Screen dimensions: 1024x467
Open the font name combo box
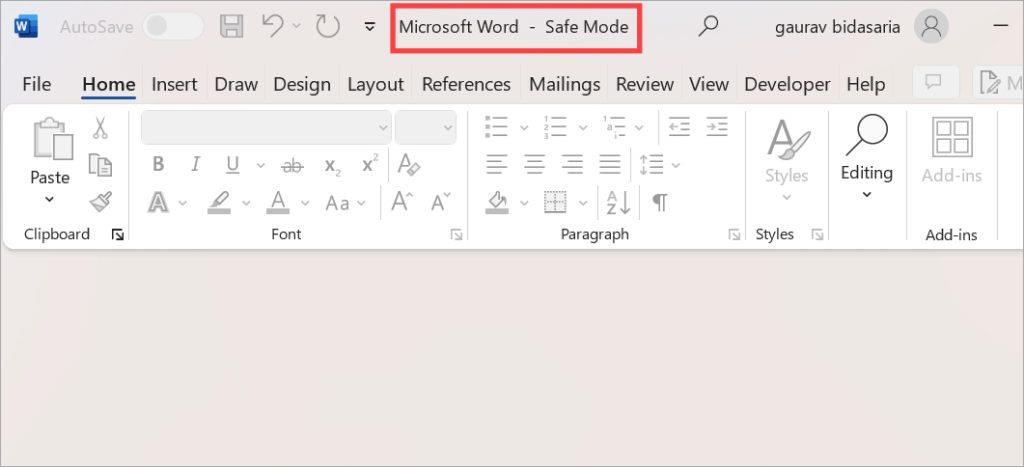pos(266,127)
